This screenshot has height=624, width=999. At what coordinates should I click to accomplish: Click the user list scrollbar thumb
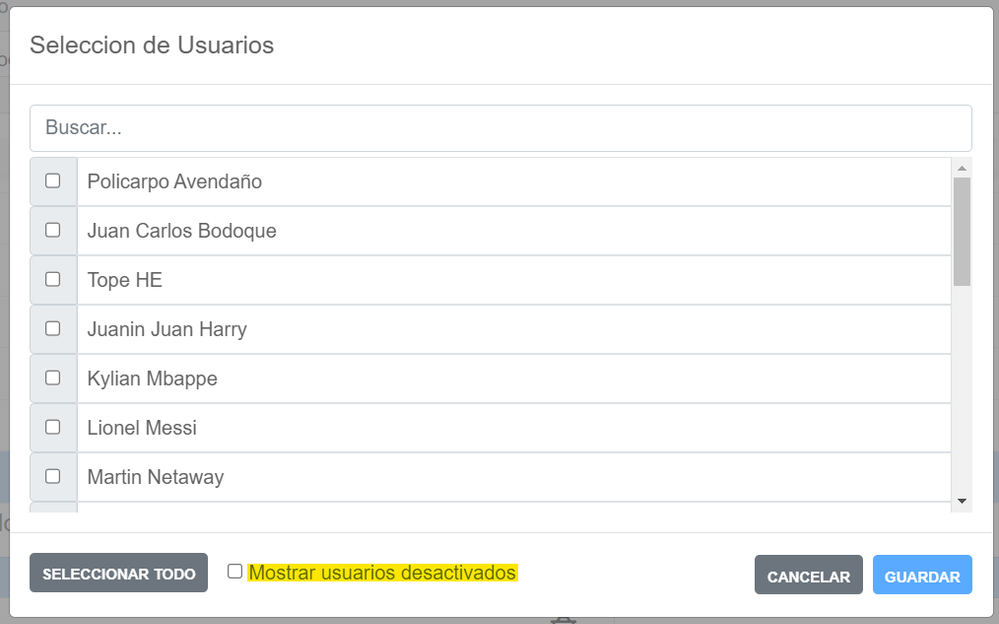962,231
